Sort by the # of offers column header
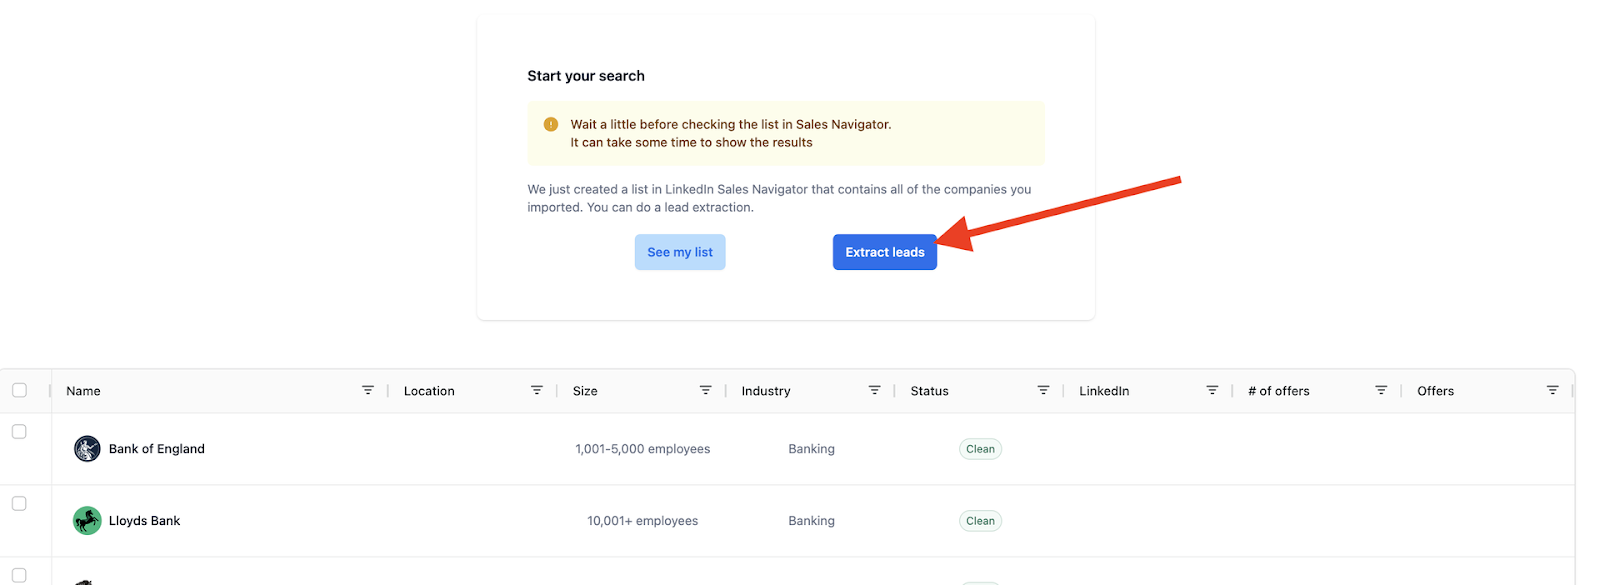1600x585 pixels. [1279, 391]
